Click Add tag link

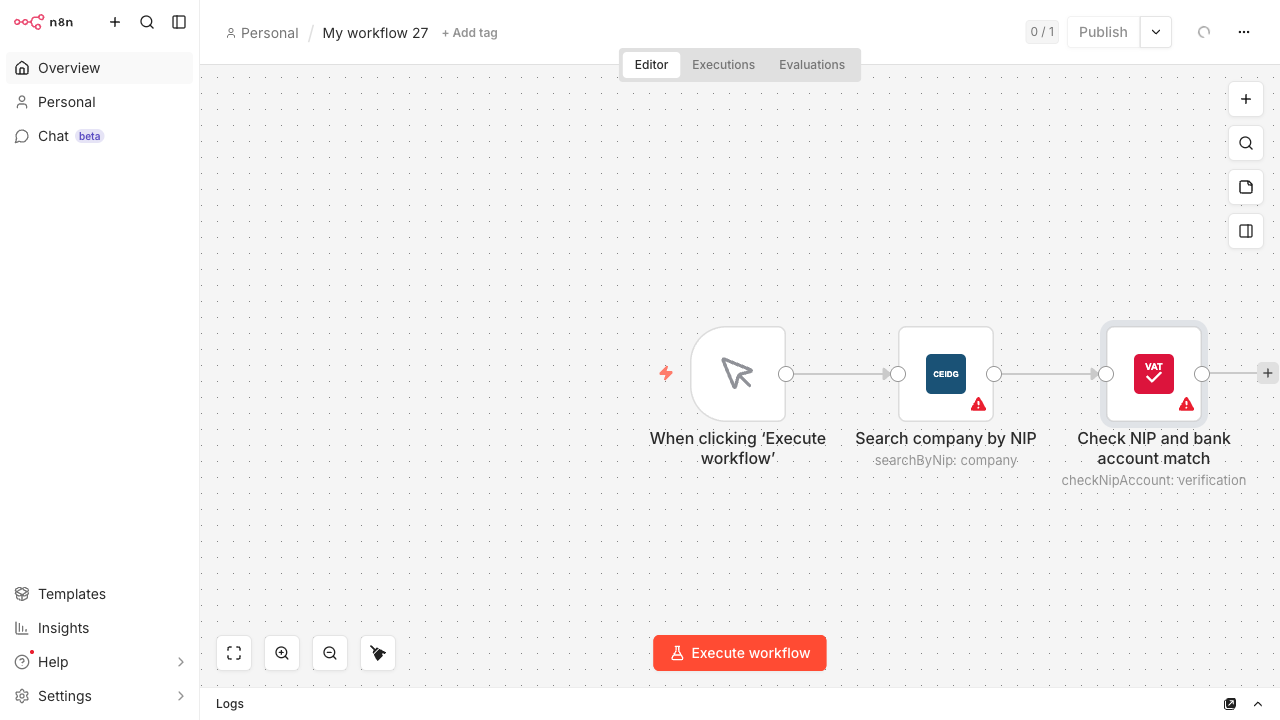[470, 33]
